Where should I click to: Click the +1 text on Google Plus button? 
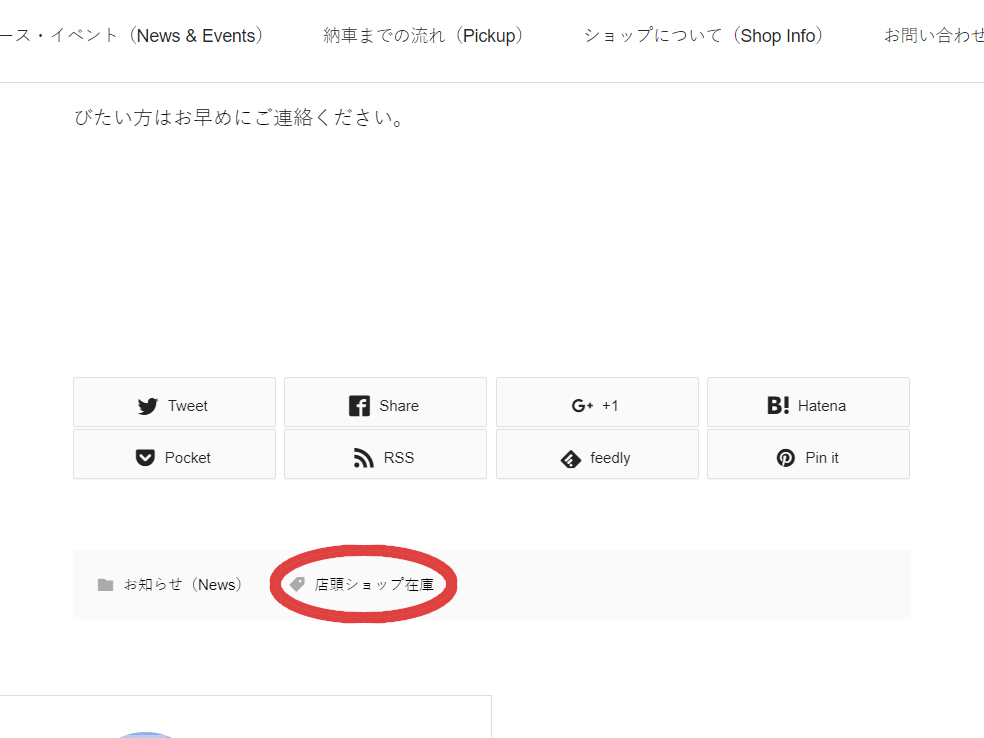click(x=610, y=406)
